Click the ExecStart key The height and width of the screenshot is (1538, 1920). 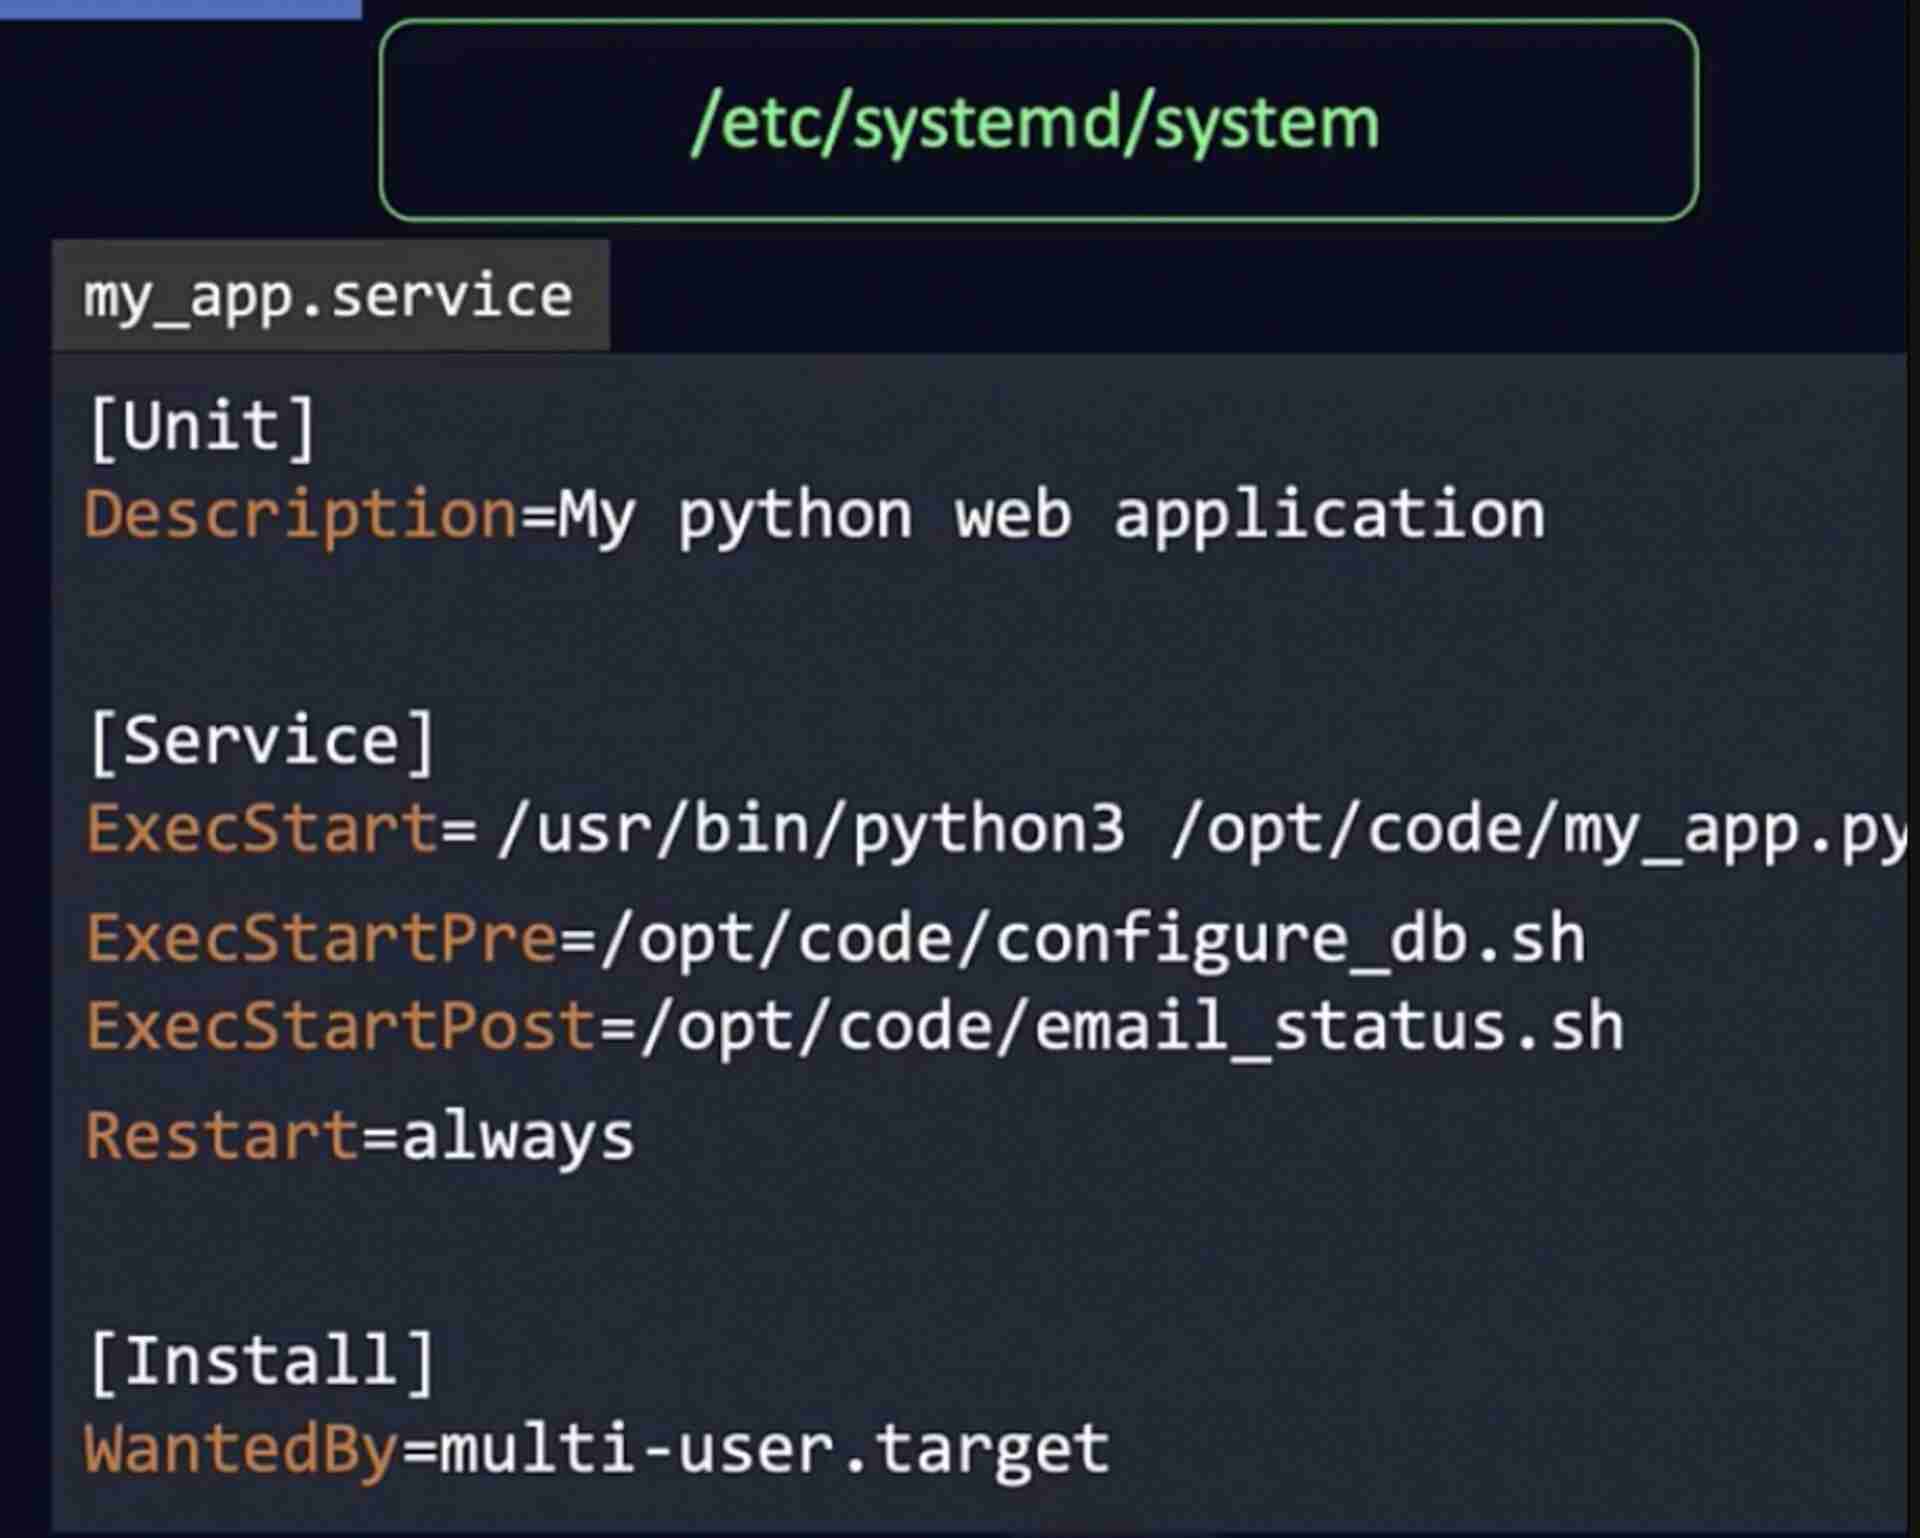pos(262,830)
